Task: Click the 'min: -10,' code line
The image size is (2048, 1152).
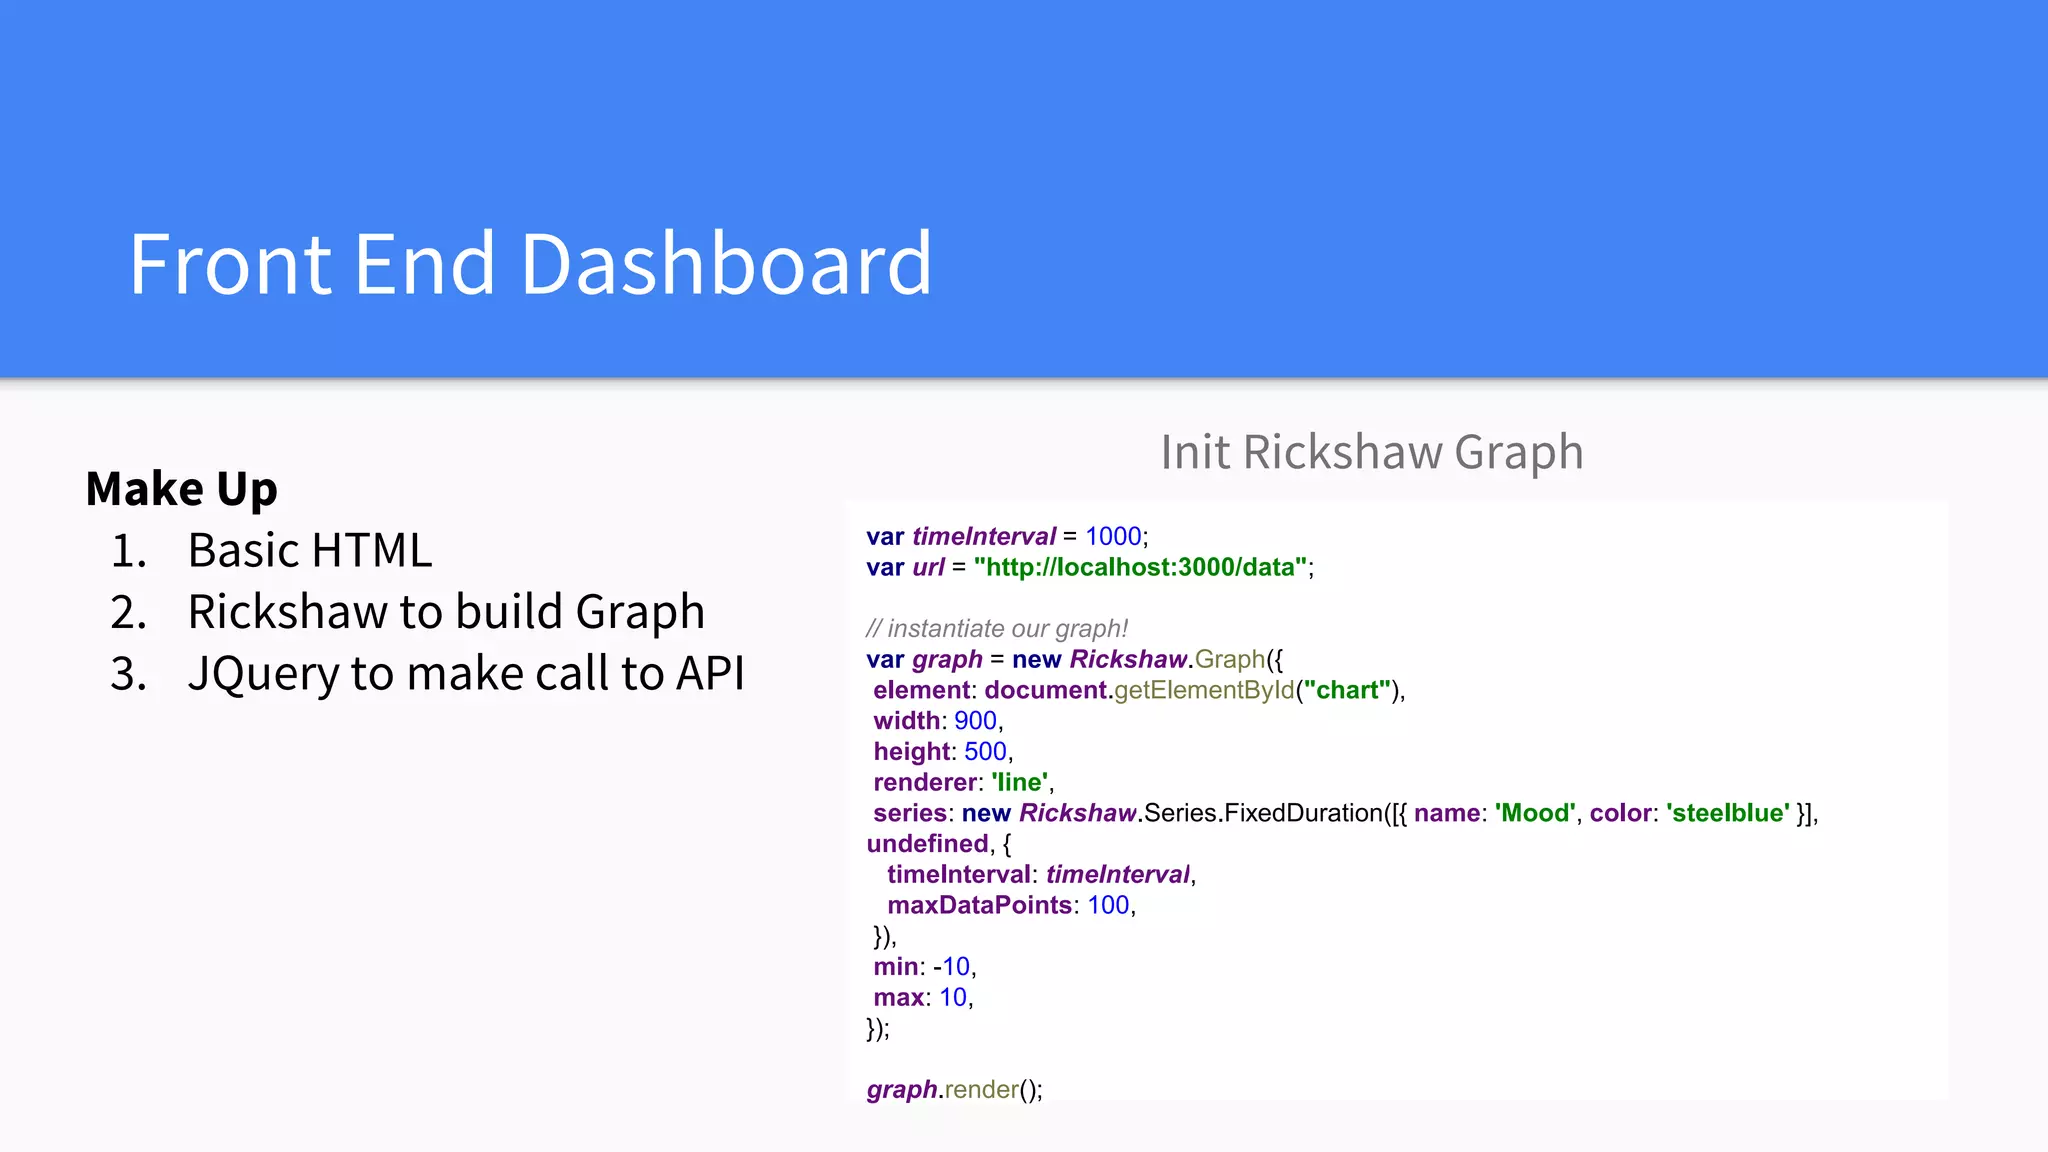Action: coord(925,966)
